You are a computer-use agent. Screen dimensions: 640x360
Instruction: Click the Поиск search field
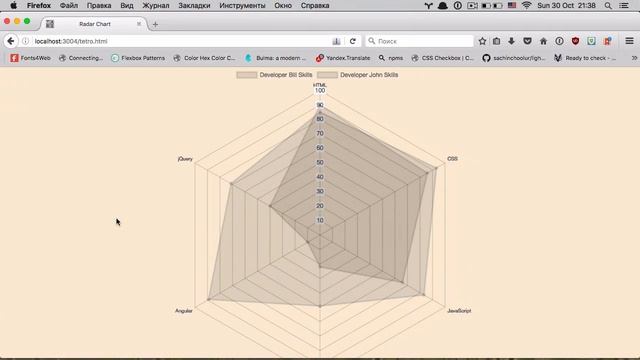(x=420, y=41)
